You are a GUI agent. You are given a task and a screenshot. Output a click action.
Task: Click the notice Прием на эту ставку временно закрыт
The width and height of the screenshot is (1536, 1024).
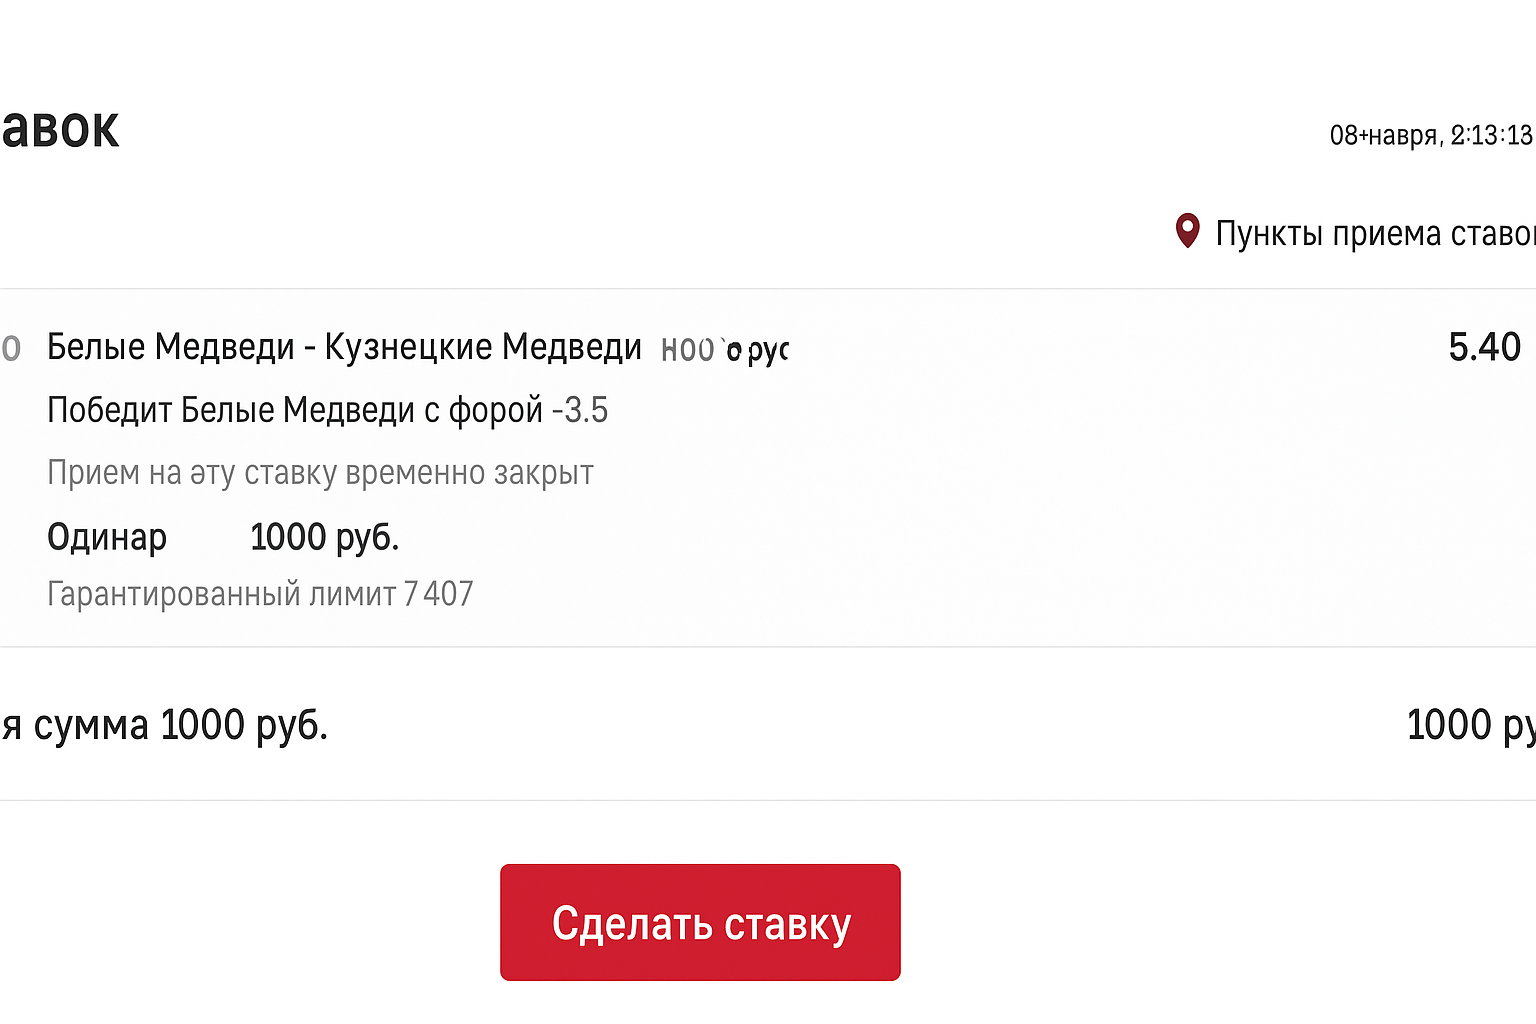click(x=320, y=472)
